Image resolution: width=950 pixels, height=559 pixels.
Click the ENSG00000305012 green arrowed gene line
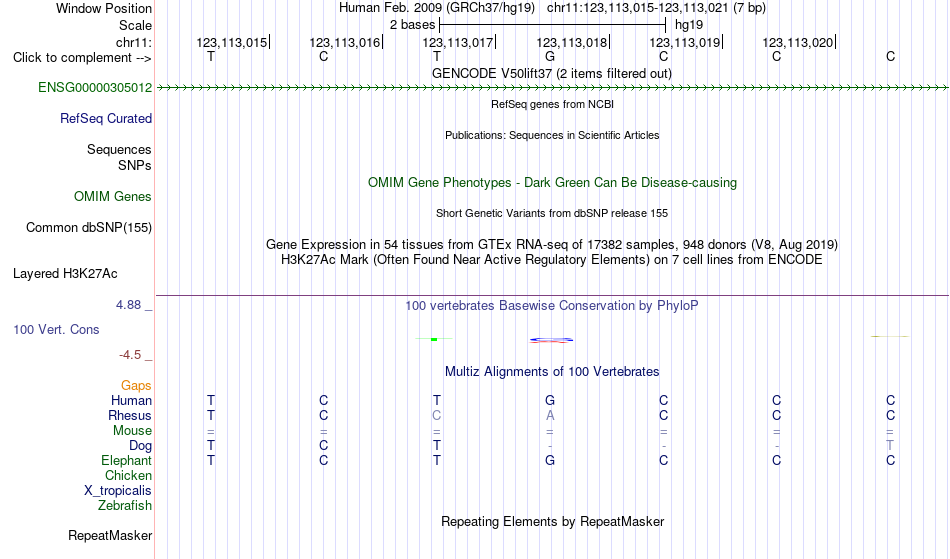[x=552, y=88]
